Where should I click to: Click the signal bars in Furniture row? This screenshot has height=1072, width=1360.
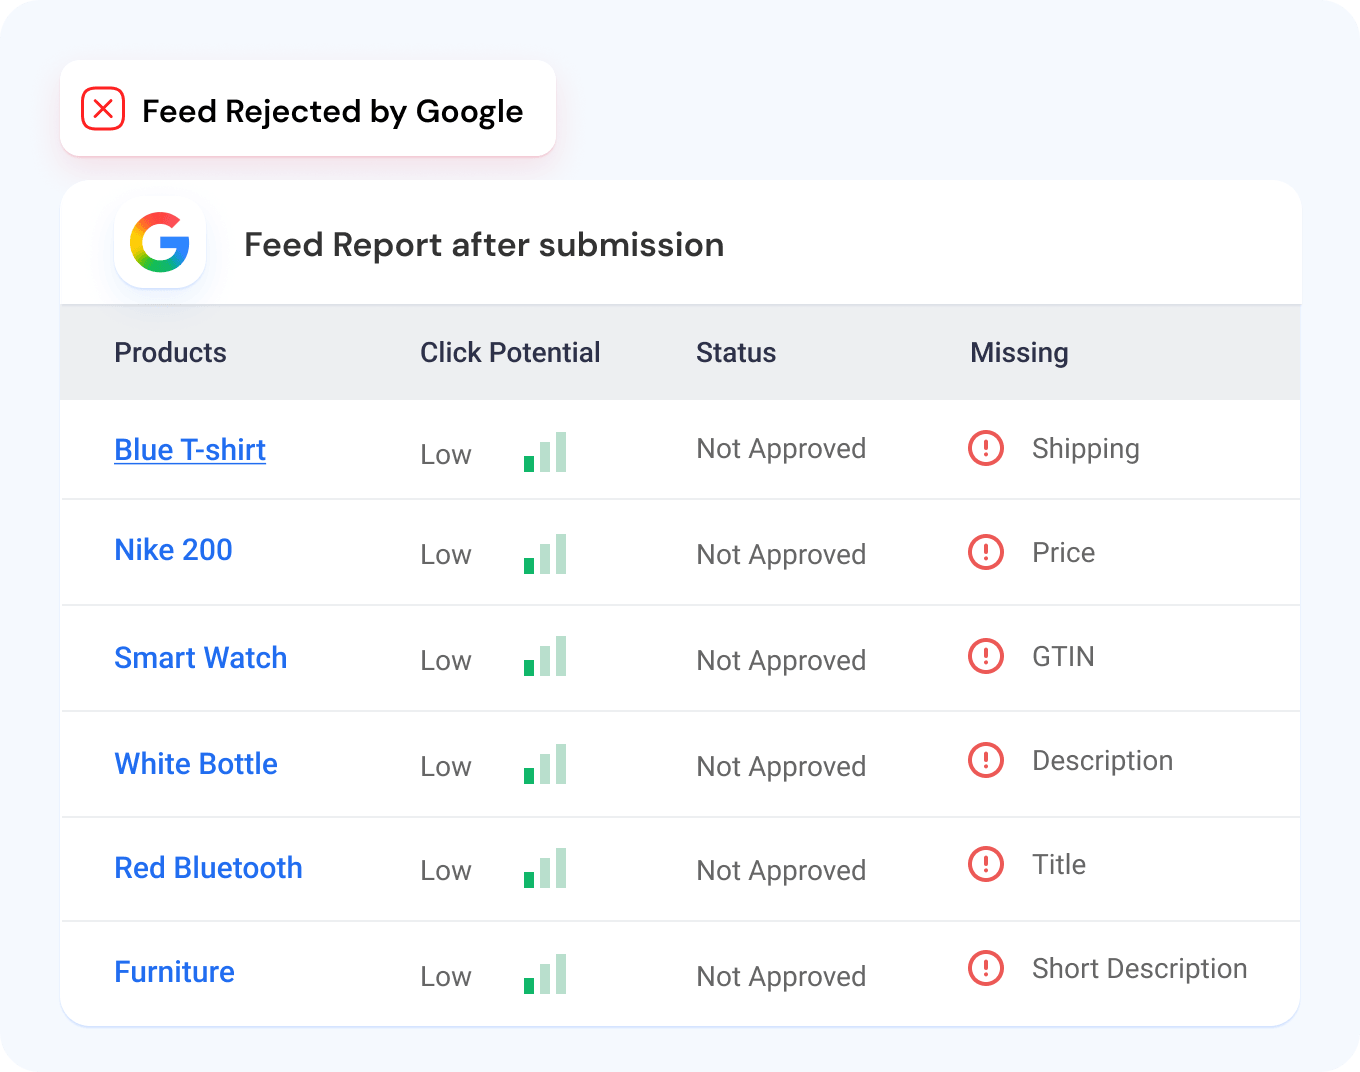[x=545, y=974]
